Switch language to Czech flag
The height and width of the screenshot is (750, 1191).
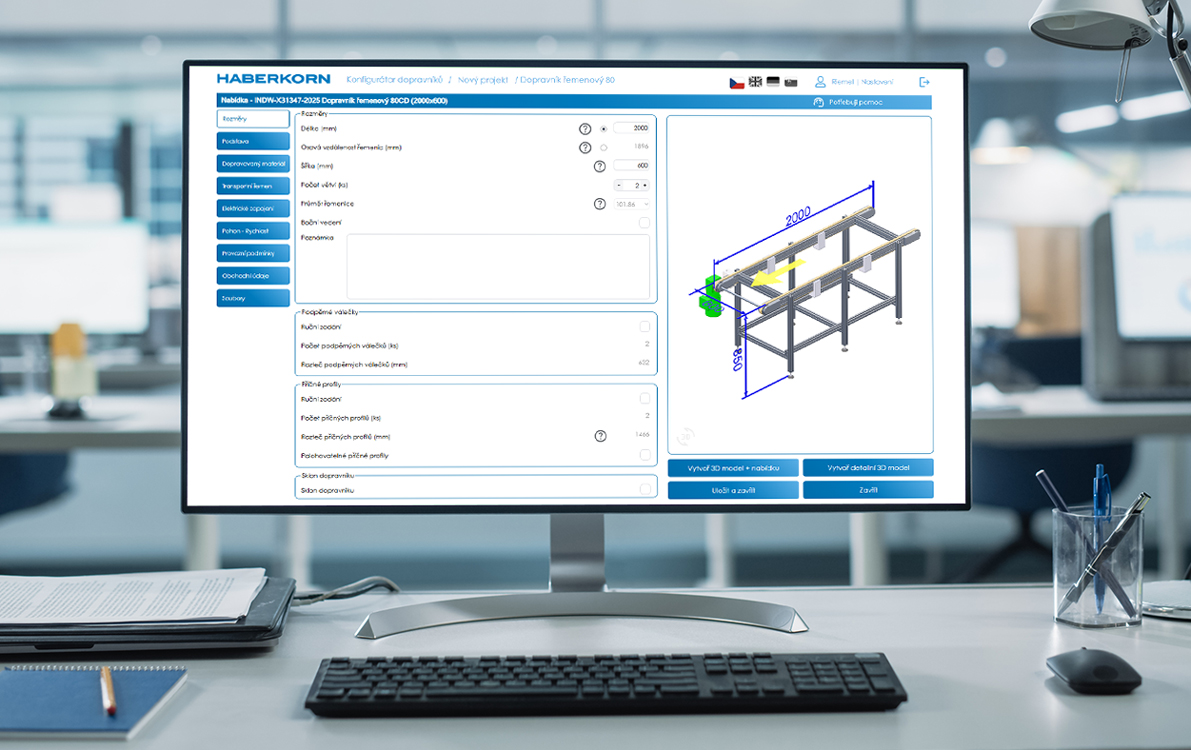coord(736,82)
